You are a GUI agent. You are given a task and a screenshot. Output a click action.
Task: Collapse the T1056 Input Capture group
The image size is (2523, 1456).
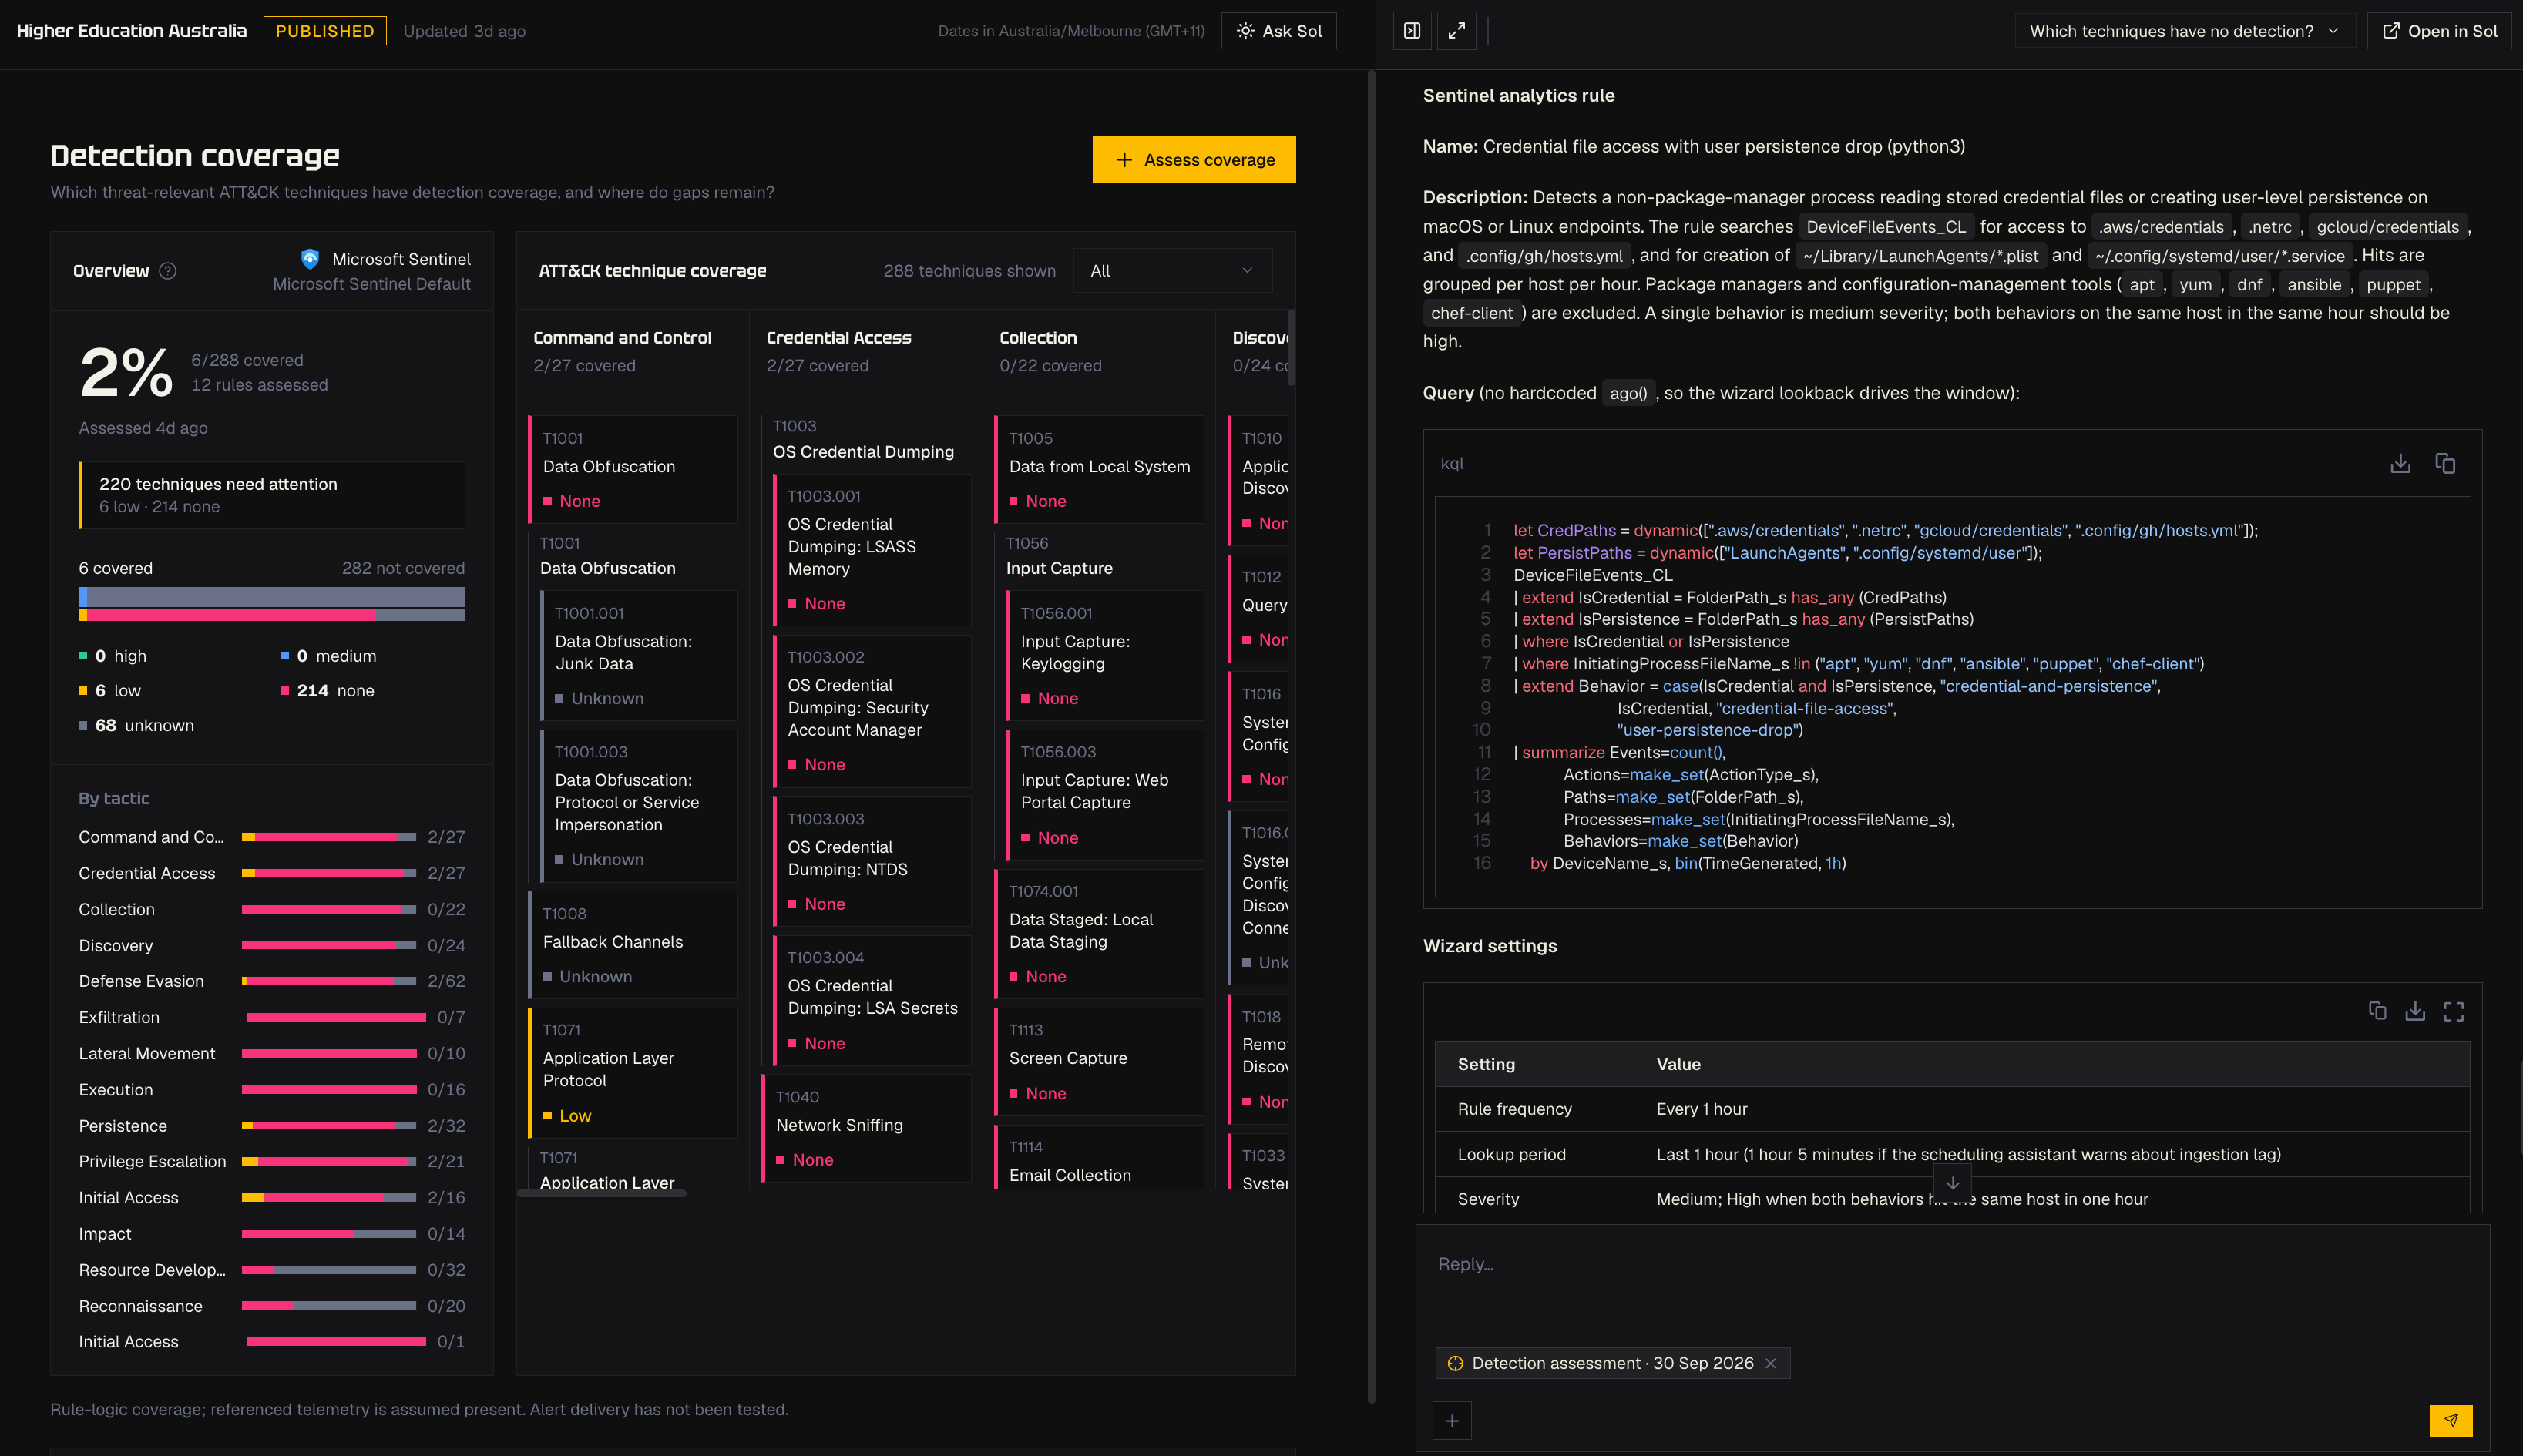(x=1059, y=556)
